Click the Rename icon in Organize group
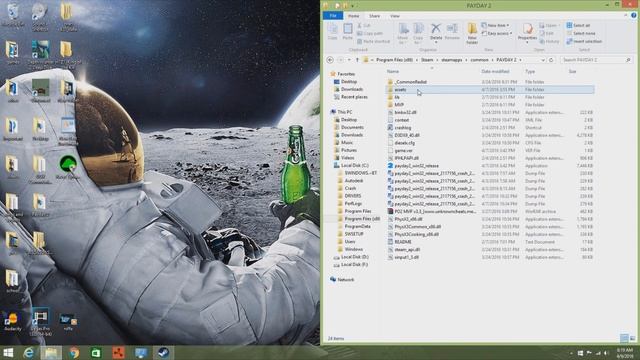Screen dimensions: 640x360 [x=452, y=31]
